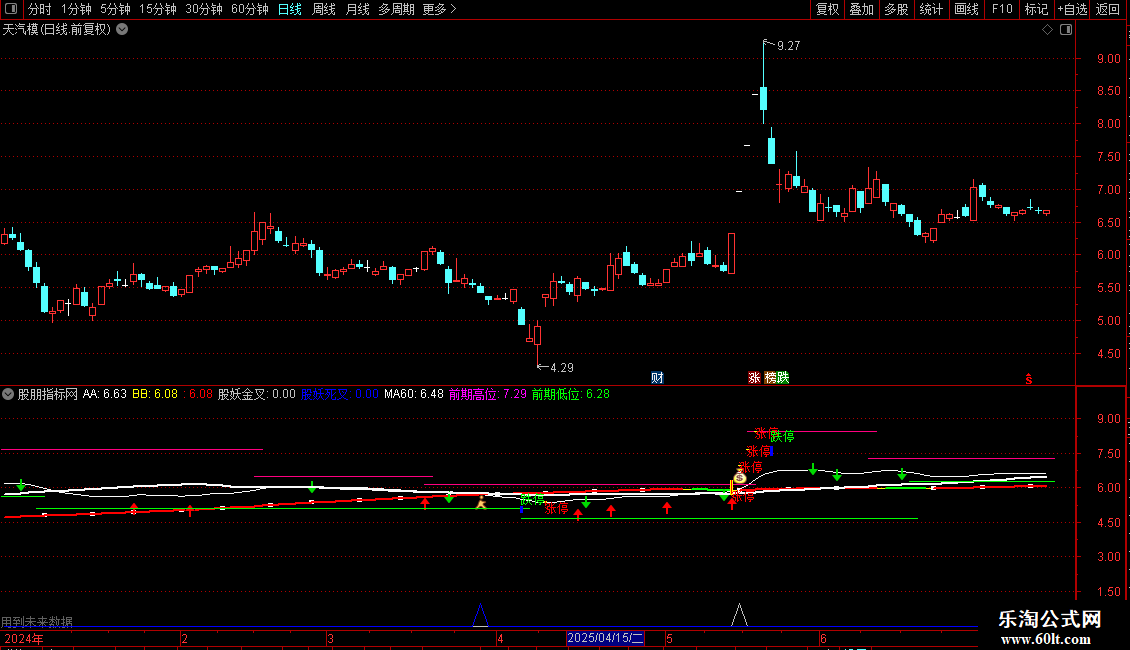The height and width of the screenshot is (650, 1130).
Task: Select the 60分钟 period tab
Action: [x=250, y=9]
